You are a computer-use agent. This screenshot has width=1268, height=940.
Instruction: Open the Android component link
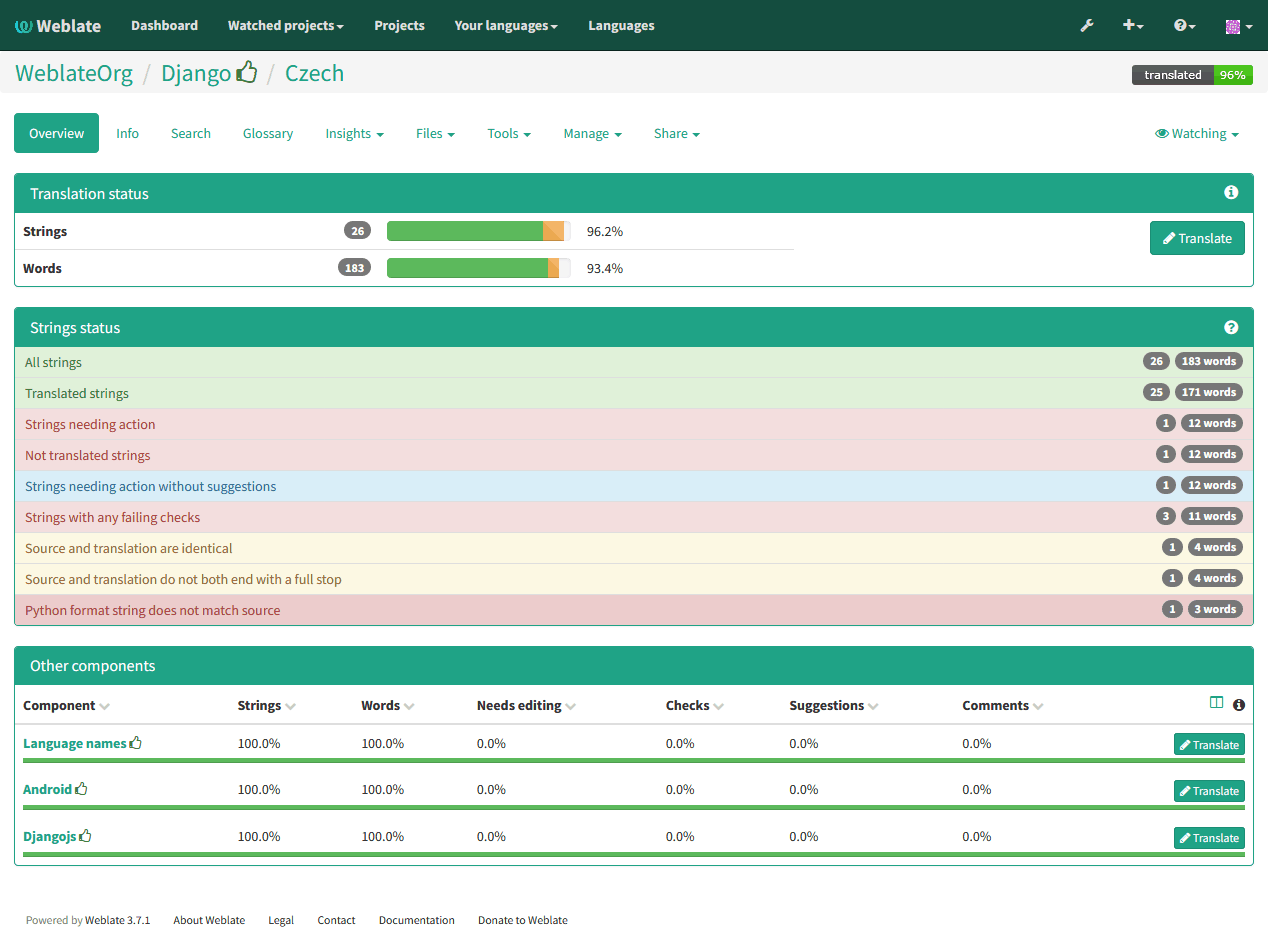click(48, 789)
